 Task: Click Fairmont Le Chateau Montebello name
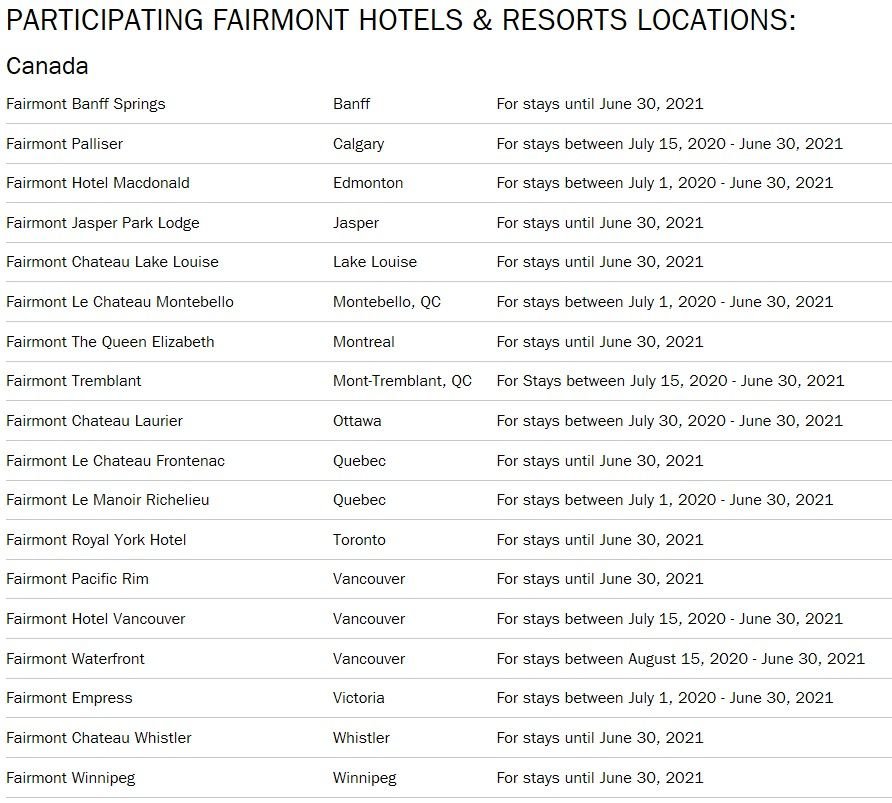pyautogui.click(x=120, y=302)
